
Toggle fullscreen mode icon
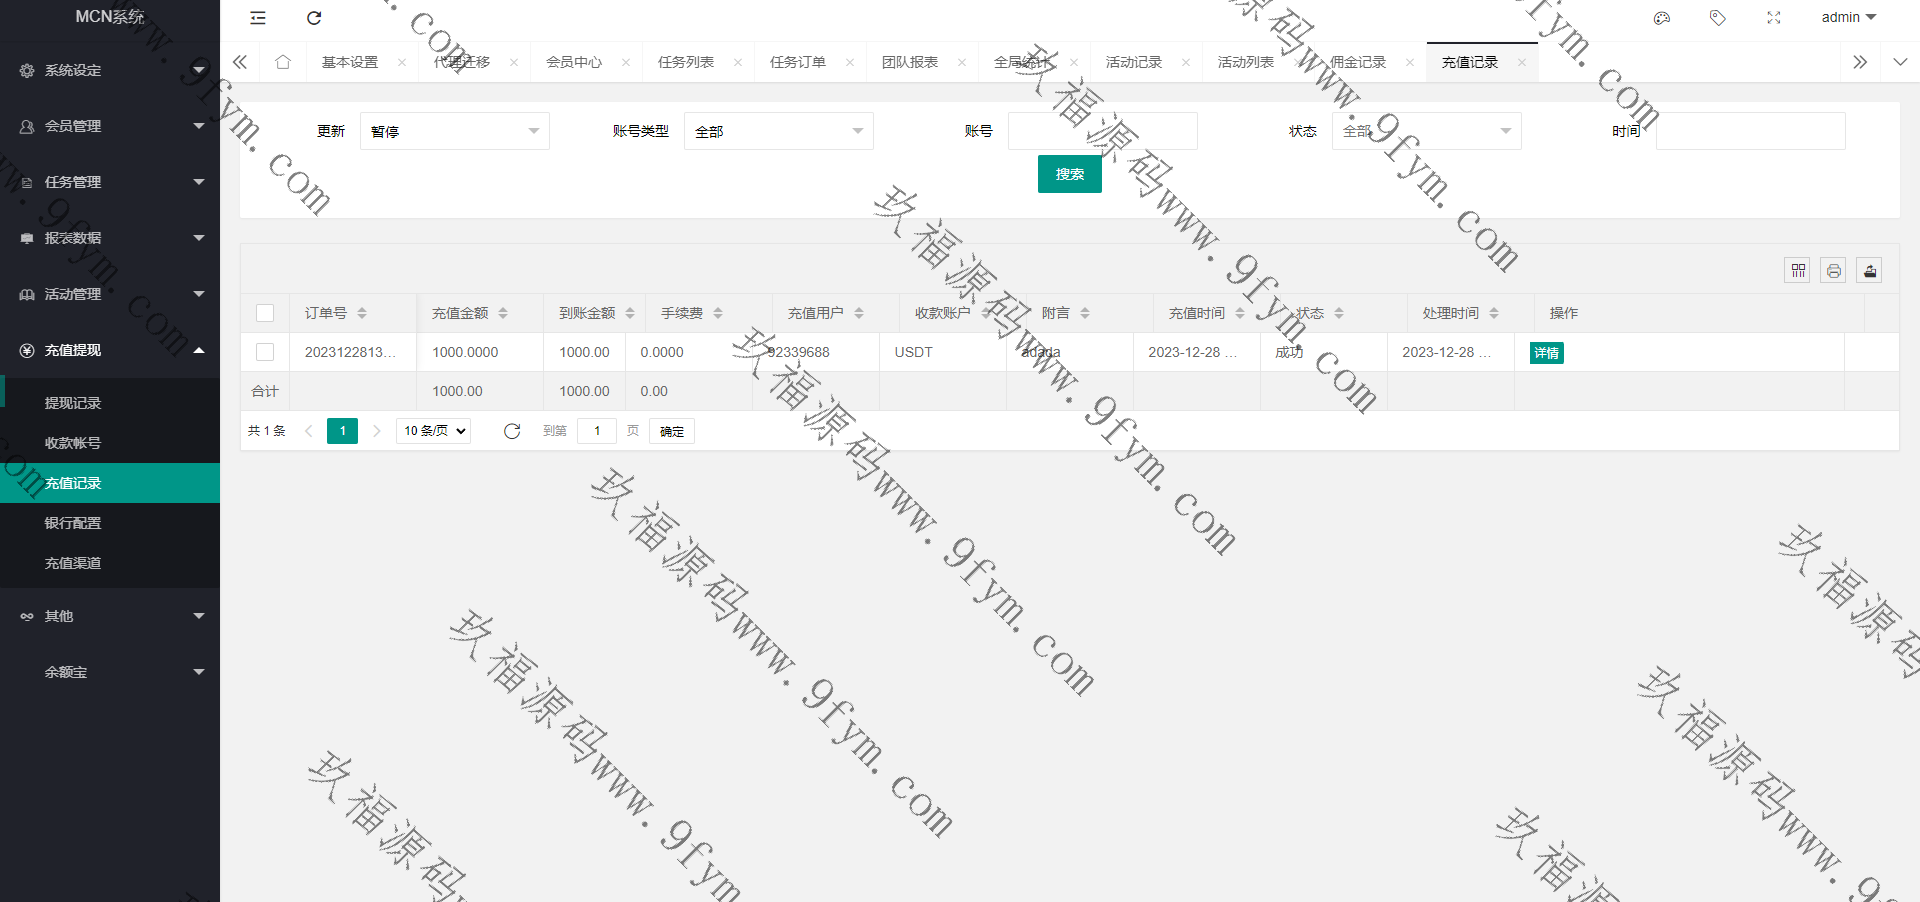point(1774,18)
